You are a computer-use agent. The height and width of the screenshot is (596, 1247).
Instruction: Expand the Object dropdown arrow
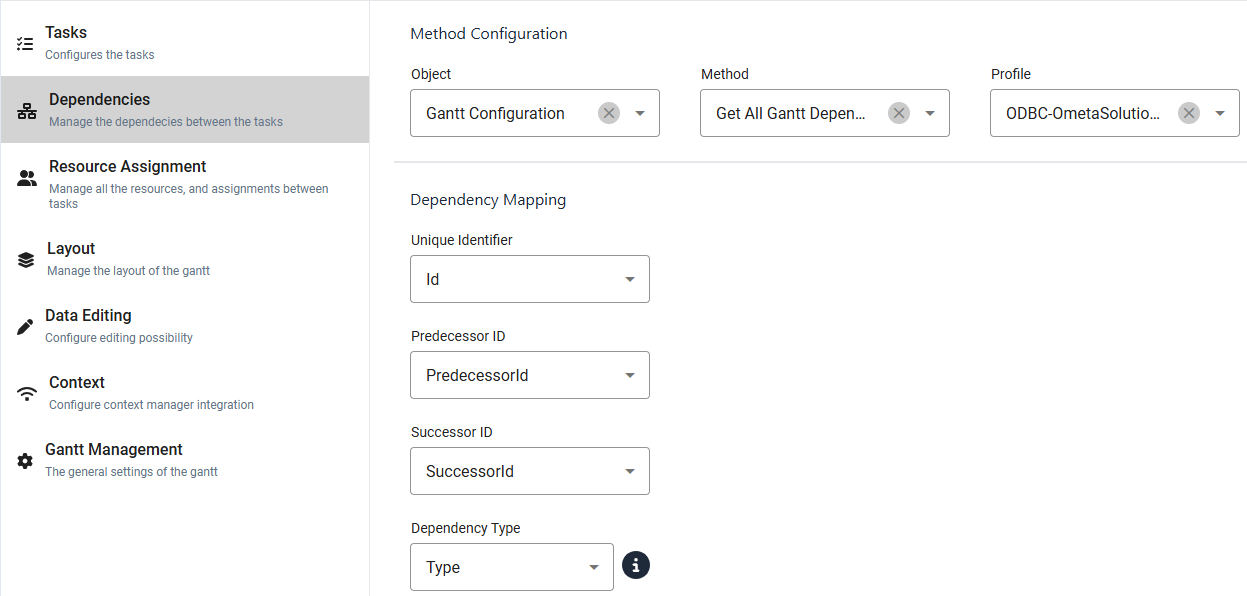tap(640, 113)
